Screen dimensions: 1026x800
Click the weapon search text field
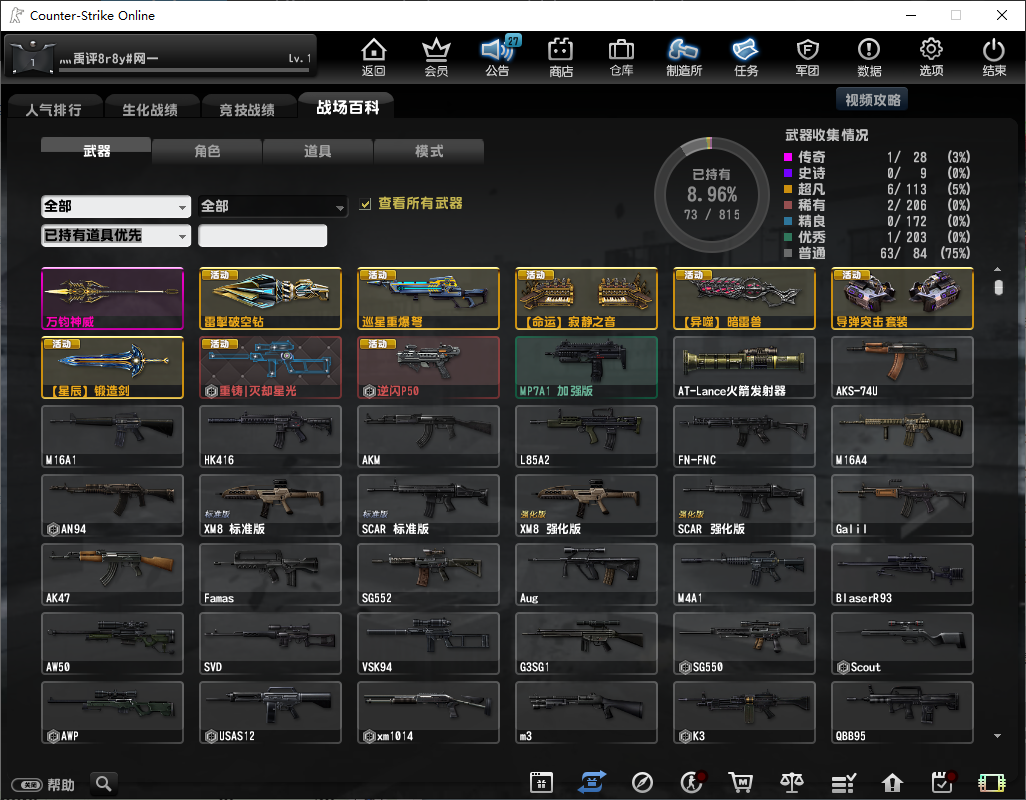pyautogui.click(x=262, y=235)
